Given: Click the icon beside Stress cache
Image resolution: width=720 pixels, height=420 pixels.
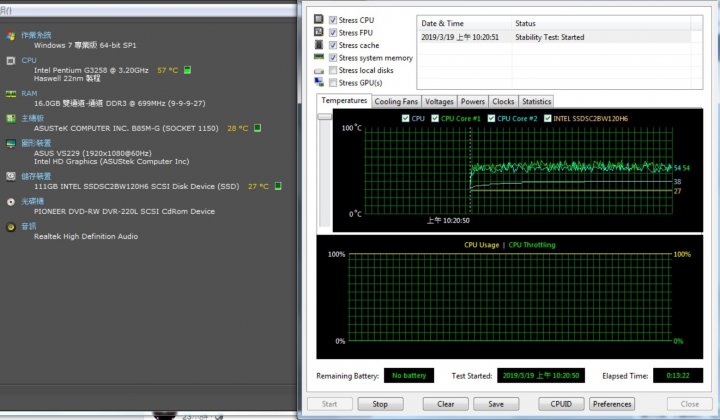Looking at the screenshot, I should (x=319, y=45).
